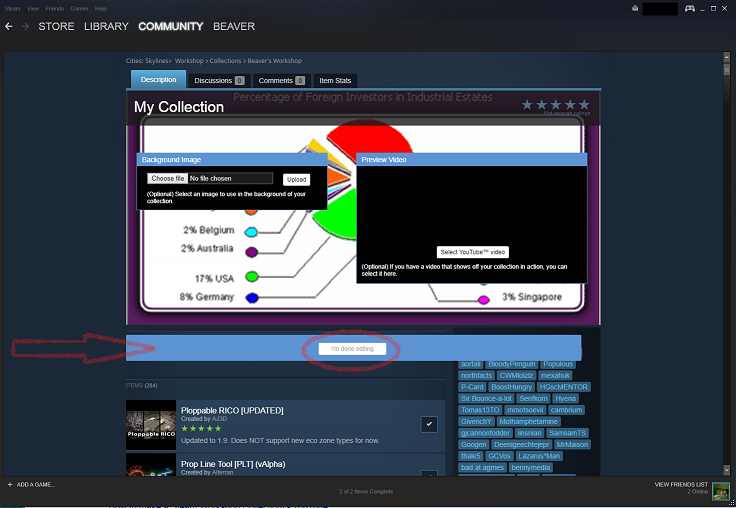The width and height of the screenshot is (736, 508).
Task: Open the View menu
Action: point(33,8)
